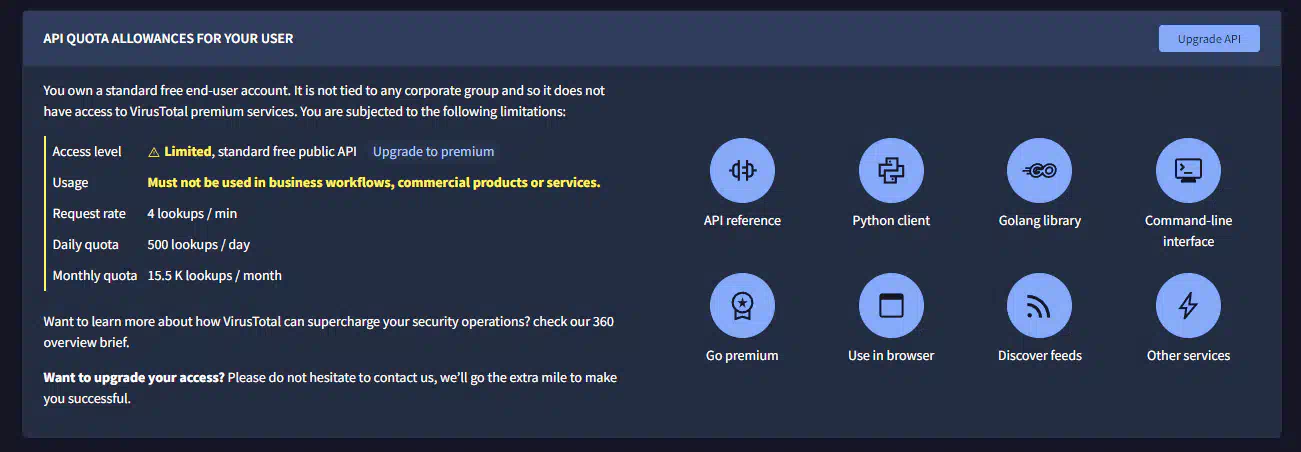Click the 'Must not be used in business workflows' warning

coord(374,183)
